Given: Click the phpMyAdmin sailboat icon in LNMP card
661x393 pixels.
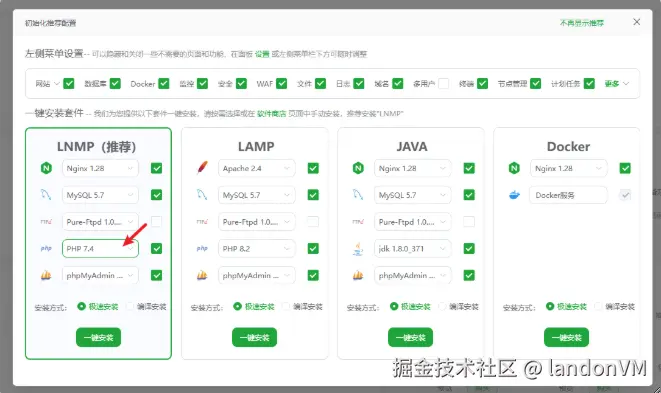Looking at the screenshot, I should coord(46,275).
